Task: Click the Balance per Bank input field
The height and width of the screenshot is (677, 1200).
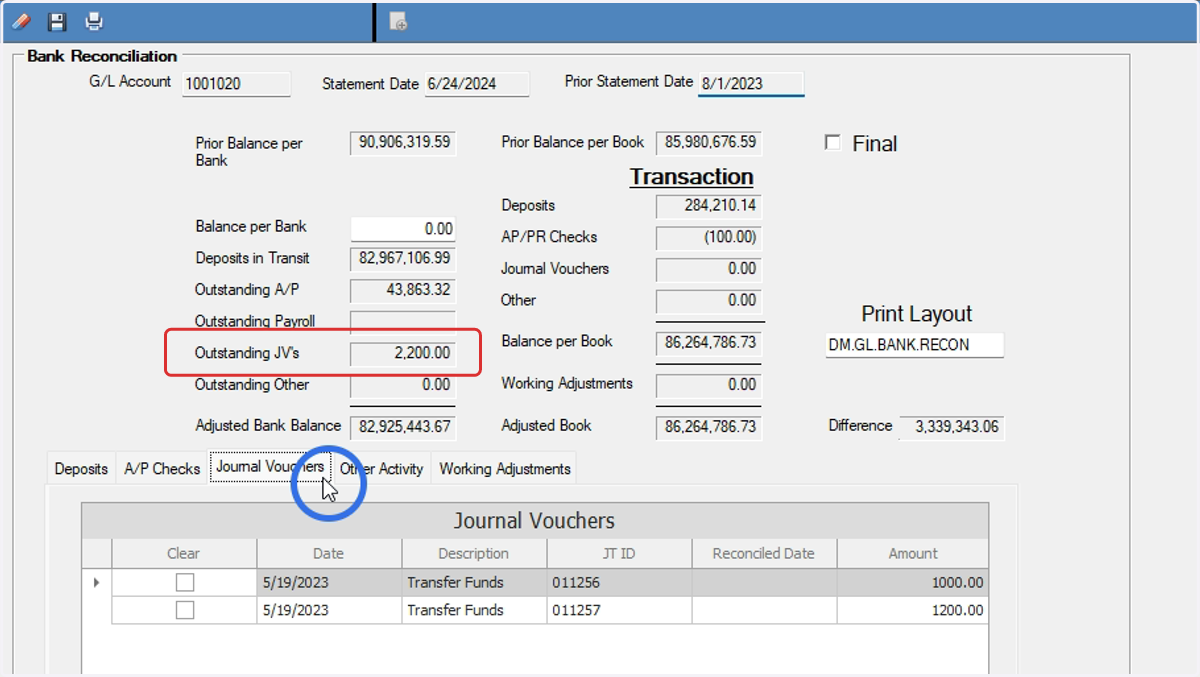Action: [403, 229]
